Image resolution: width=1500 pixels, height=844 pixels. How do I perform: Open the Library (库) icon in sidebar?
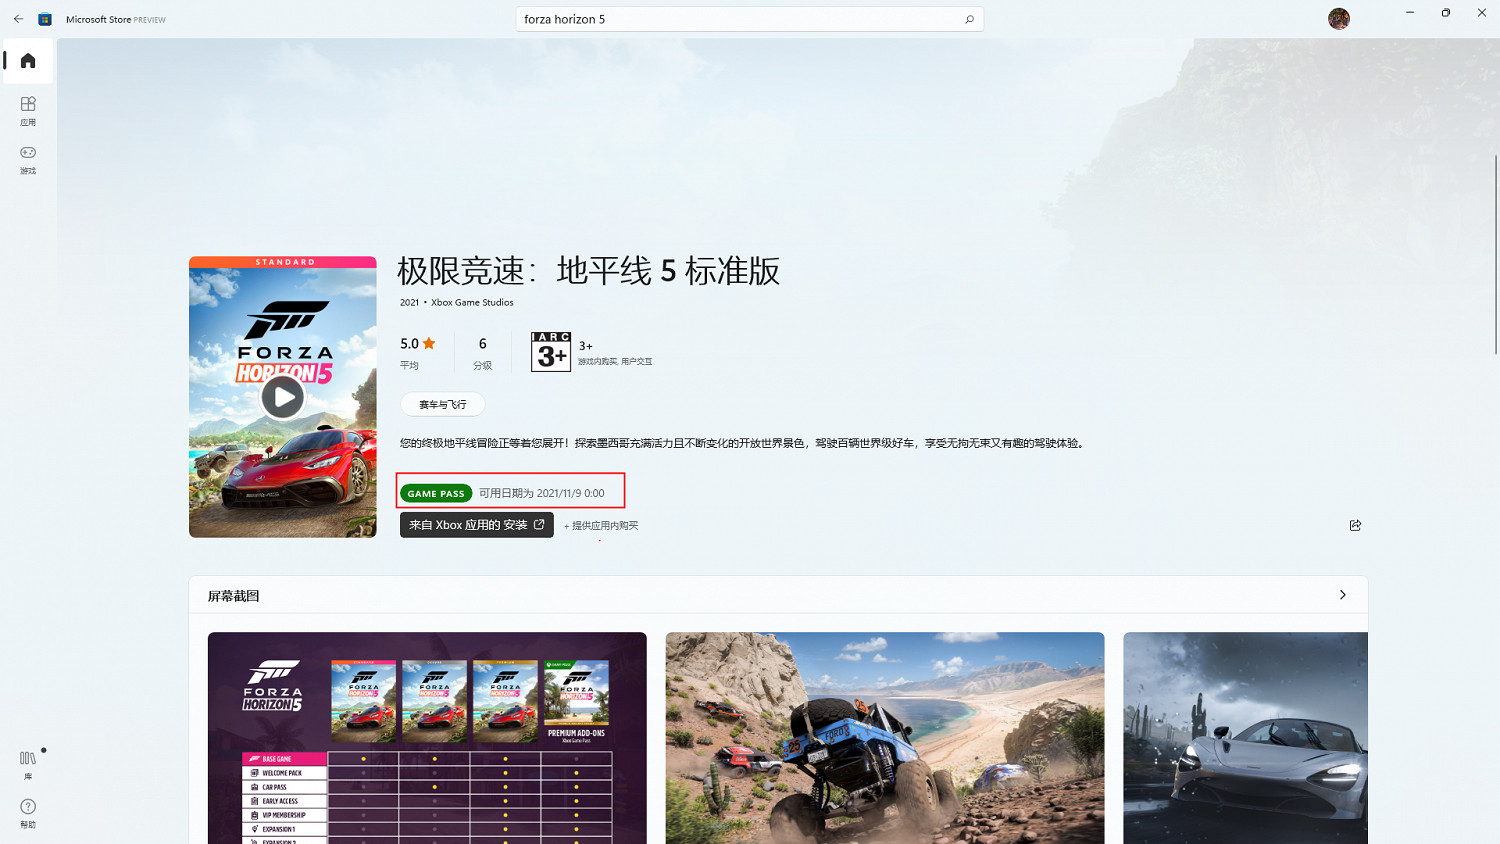(28, 763)
